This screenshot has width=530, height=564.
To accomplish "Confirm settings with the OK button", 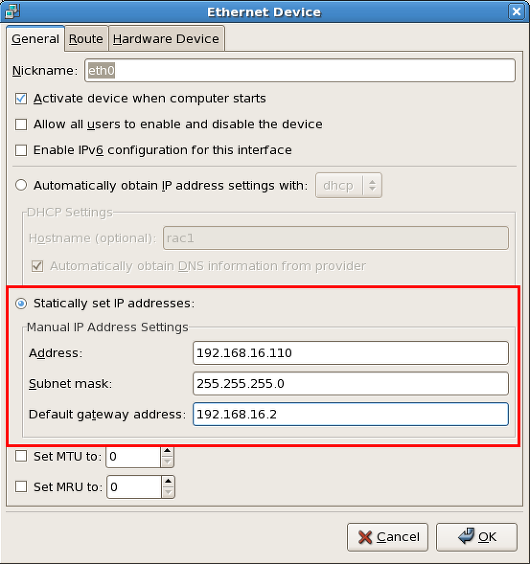I will click(477, 537).
